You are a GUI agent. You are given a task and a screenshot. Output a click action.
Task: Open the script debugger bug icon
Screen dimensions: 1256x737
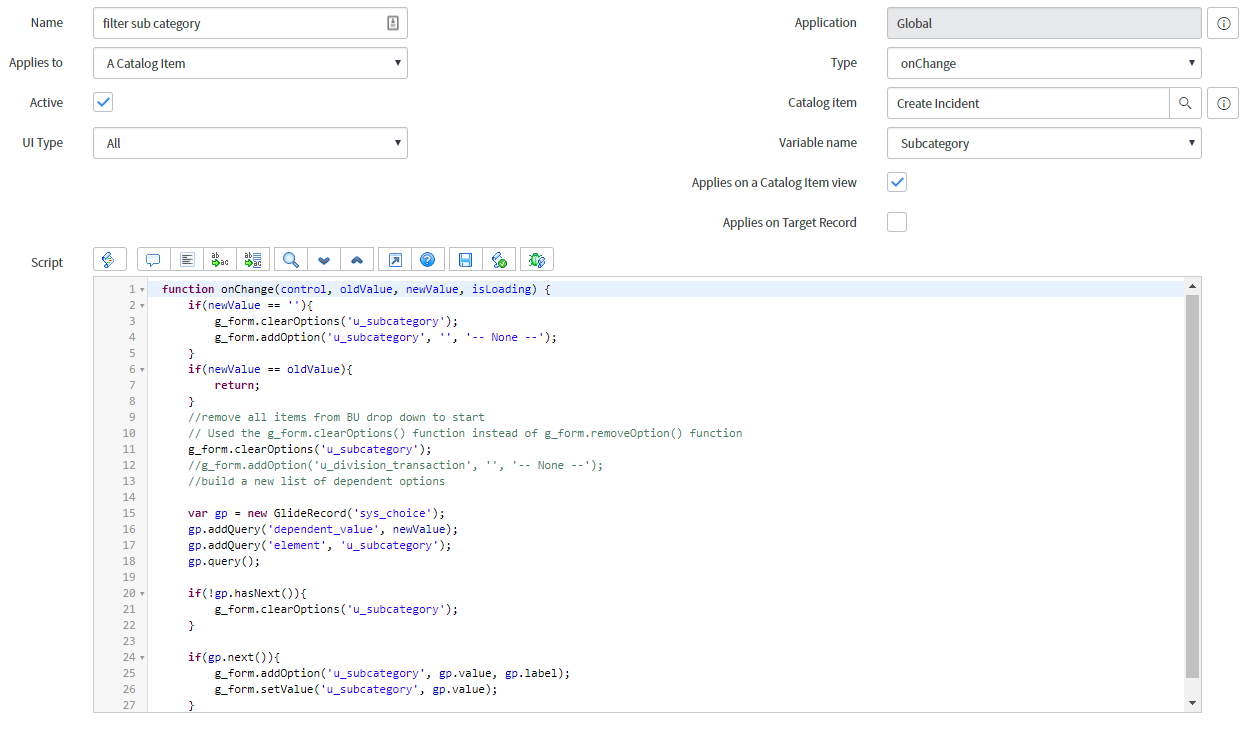[x=537, y=260]
